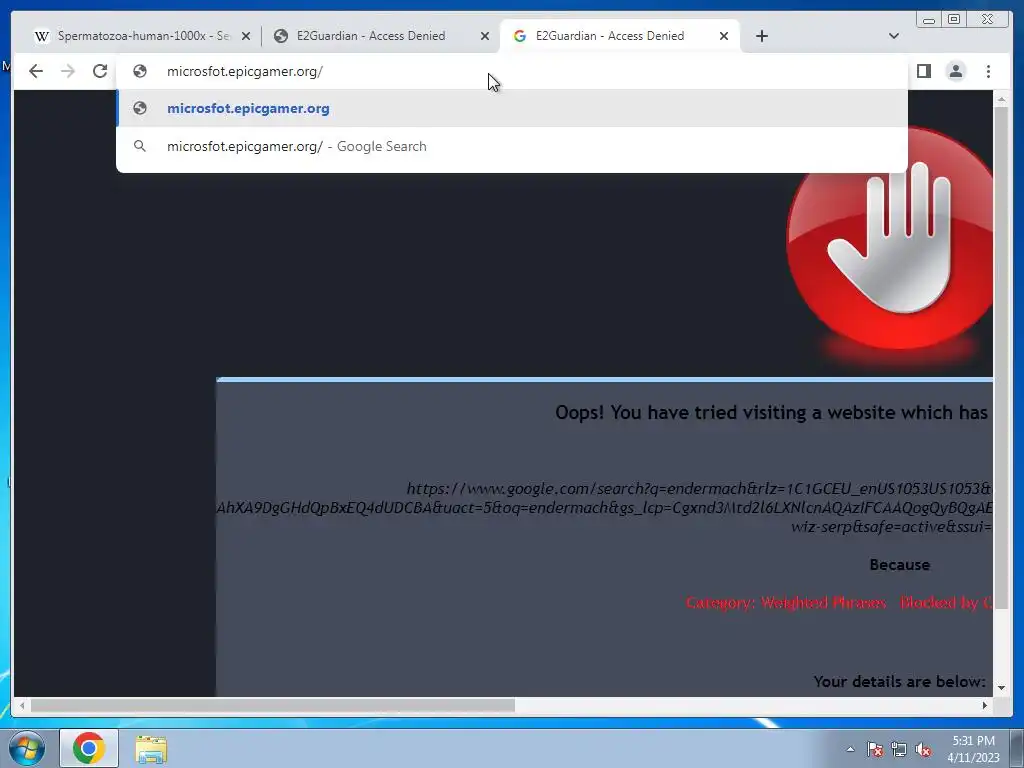Click the muted volume tray icon
The height and width of the screenshot is (768, 1024).
(923, 749)
